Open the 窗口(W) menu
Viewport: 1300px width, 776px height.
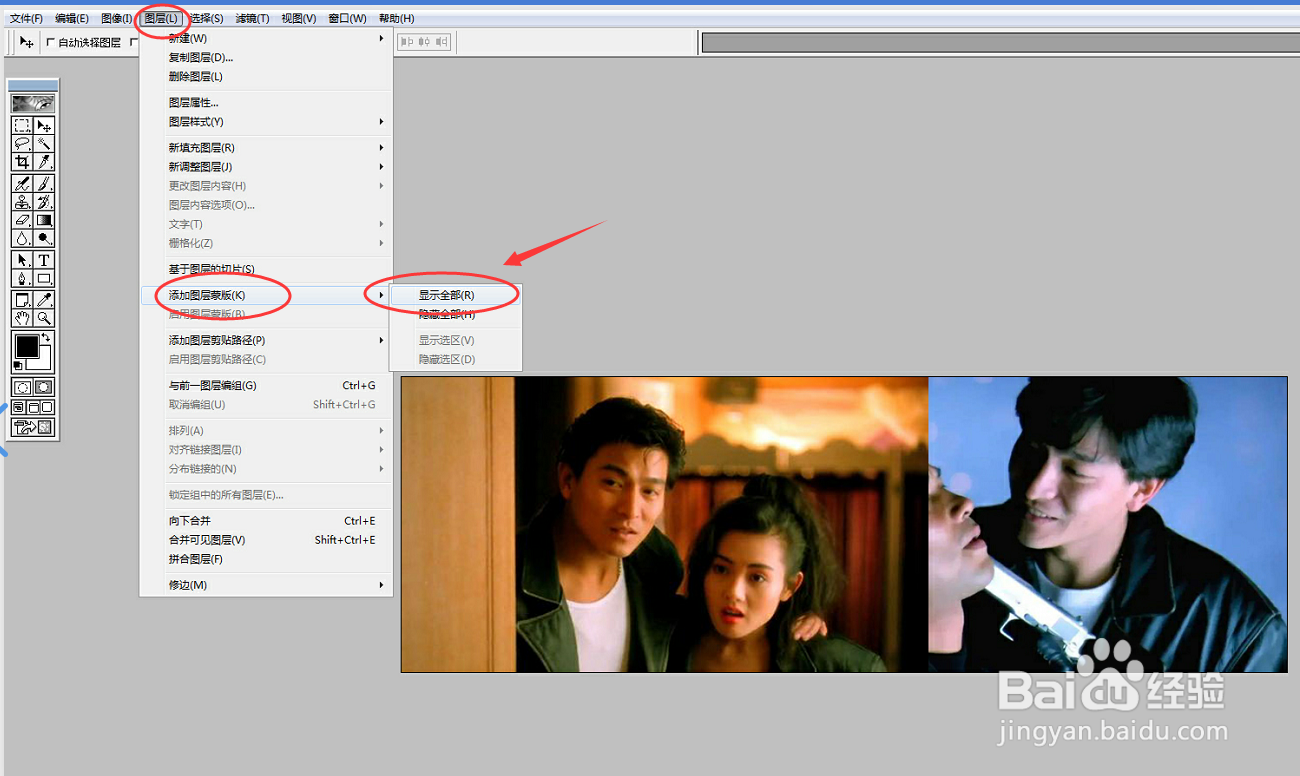coord(347,19)
